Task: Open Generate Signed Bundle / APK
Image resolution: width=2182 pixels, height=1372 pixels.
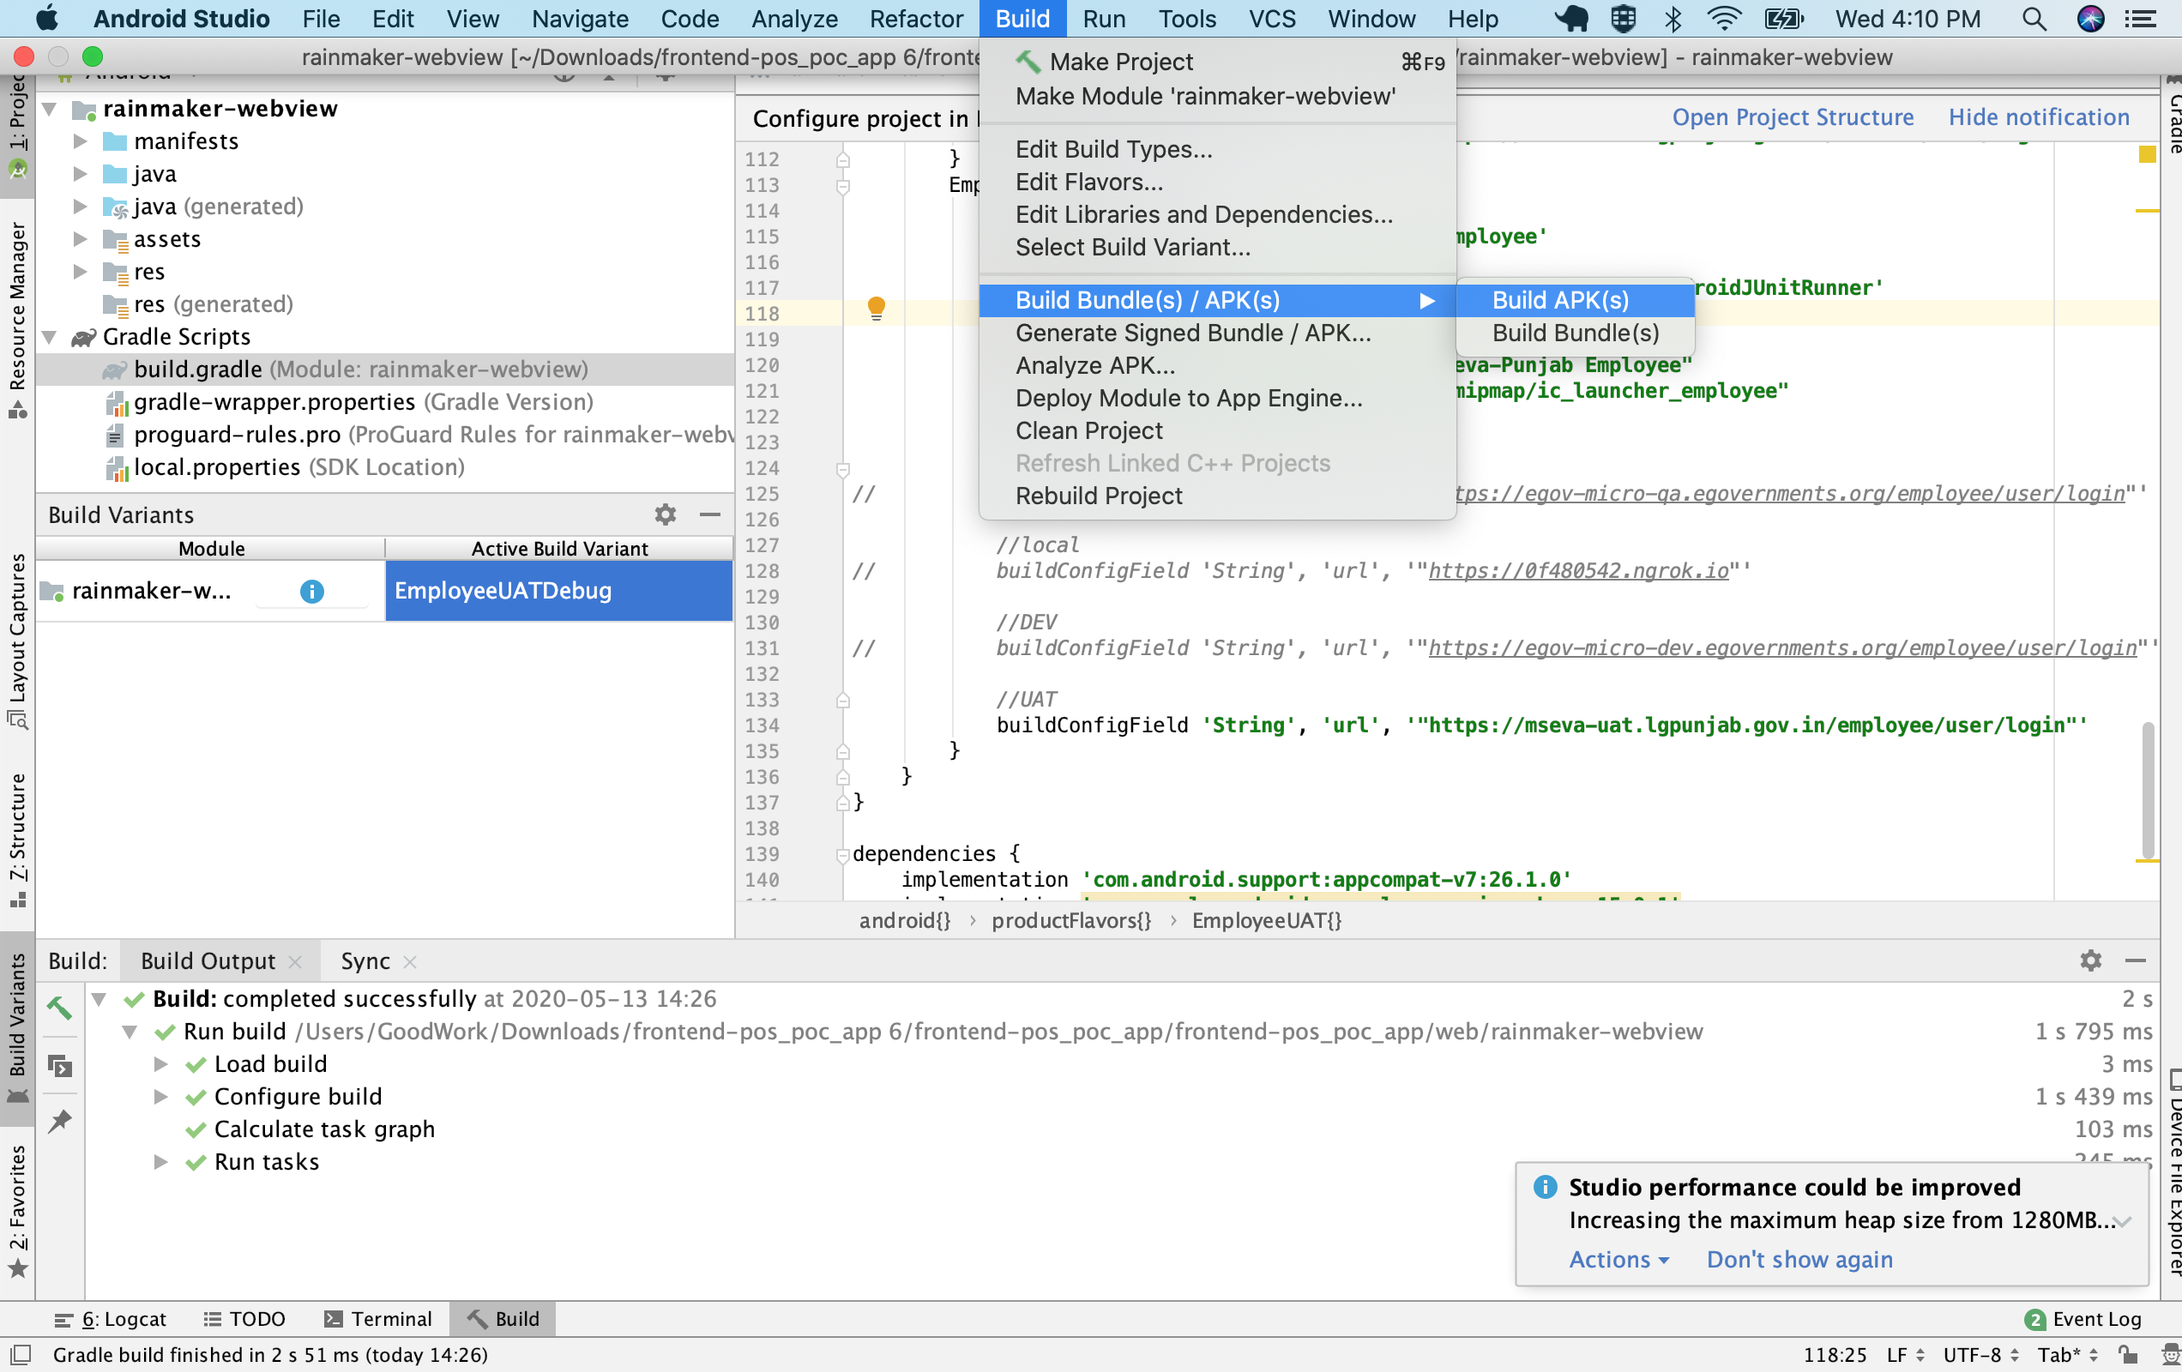Action: 1217,333
